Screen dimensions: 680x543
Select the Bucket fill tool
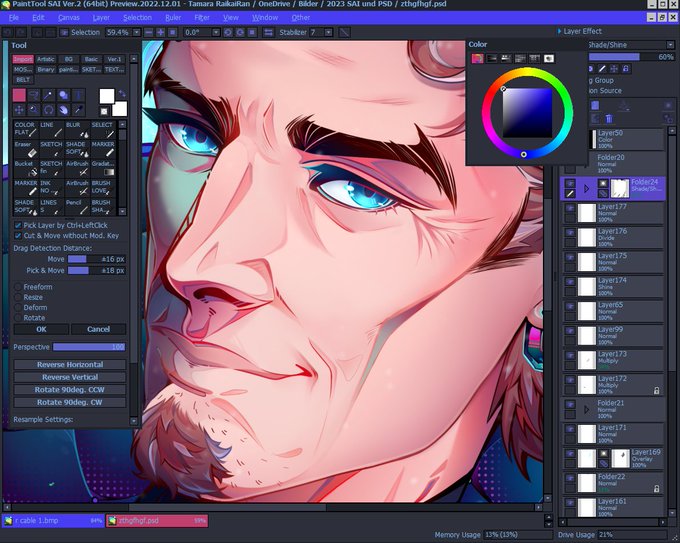26,168
